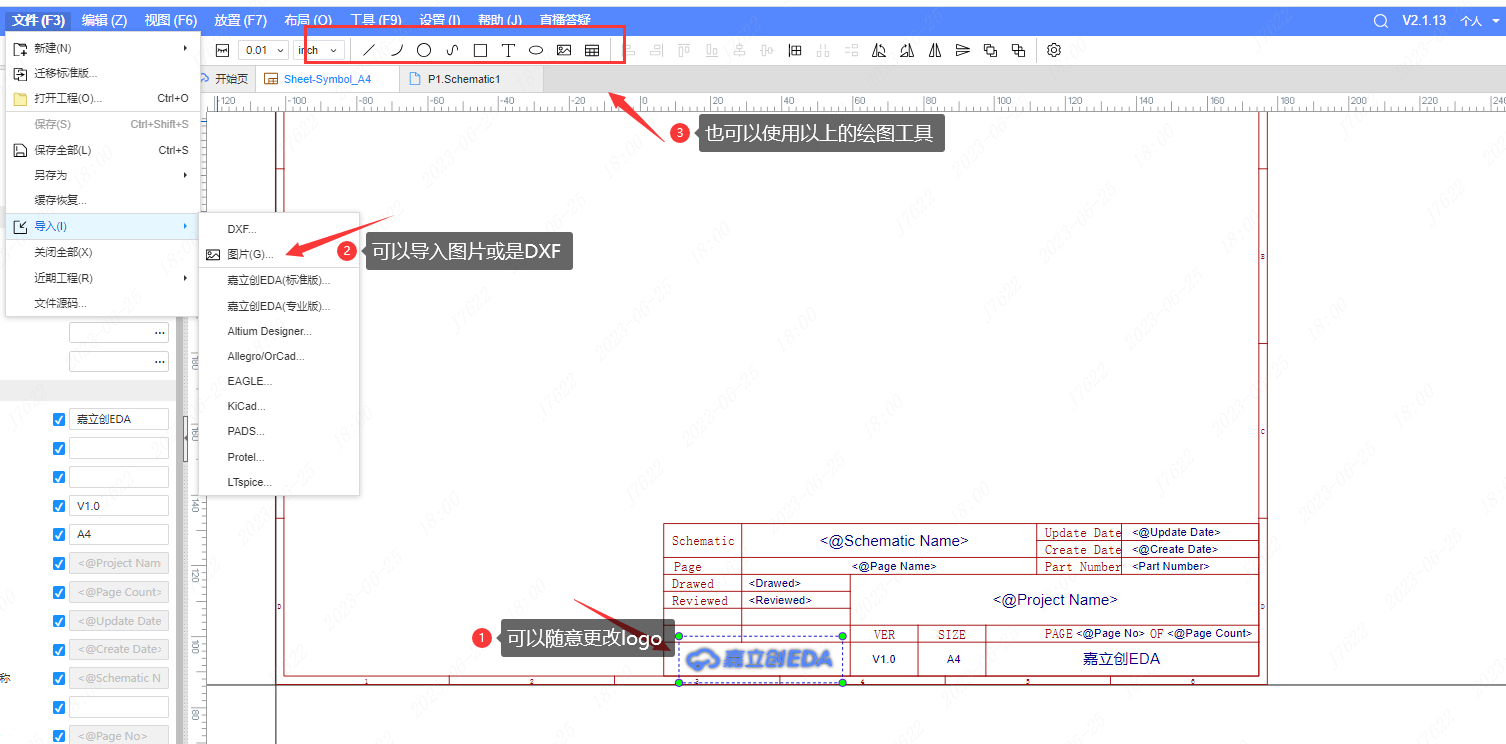Click into the V1.0 input field
Image resolution: width=1506 pixels, height=744 pixels.
pyautogui.click(x=119, y=506)
